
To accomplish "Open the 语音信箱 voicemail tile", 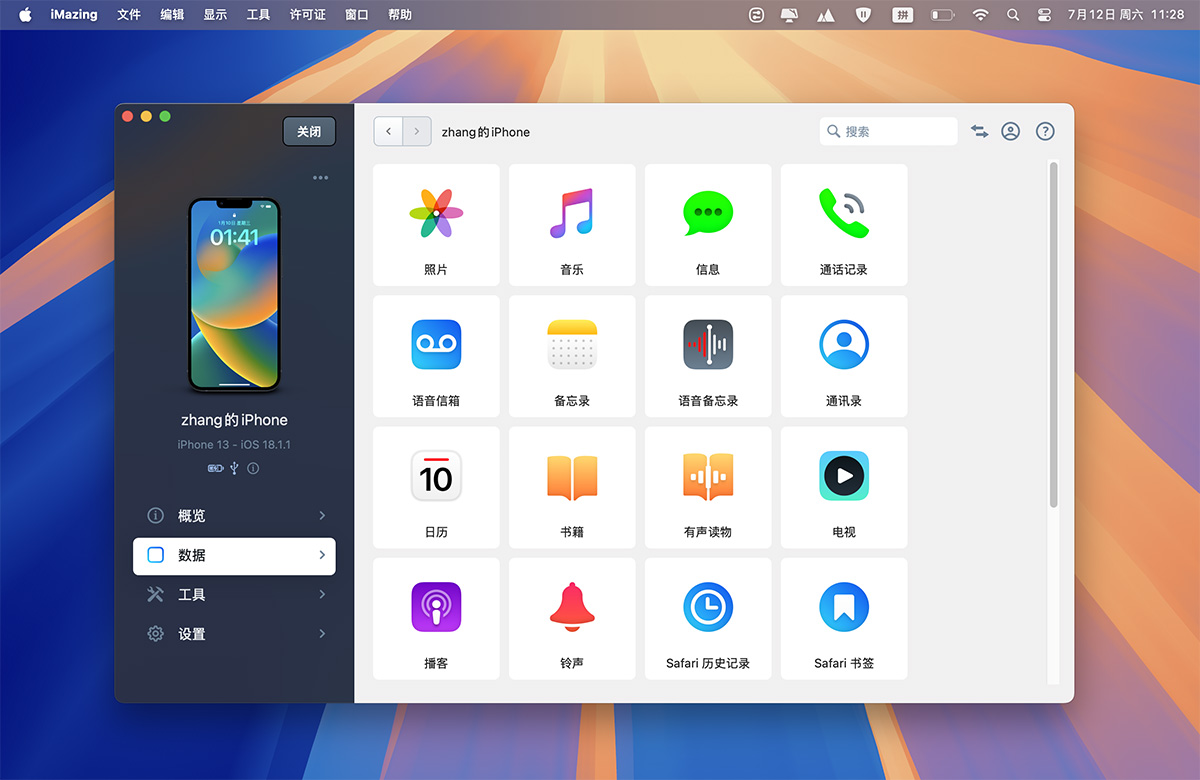I will click(436, 356).
